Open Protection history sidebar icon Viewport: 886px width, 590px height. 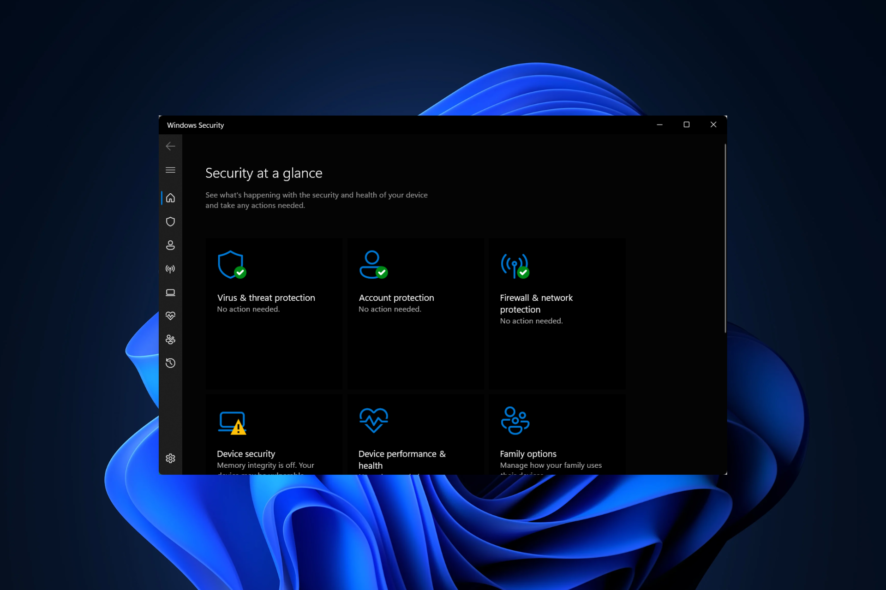pos(170,363)
